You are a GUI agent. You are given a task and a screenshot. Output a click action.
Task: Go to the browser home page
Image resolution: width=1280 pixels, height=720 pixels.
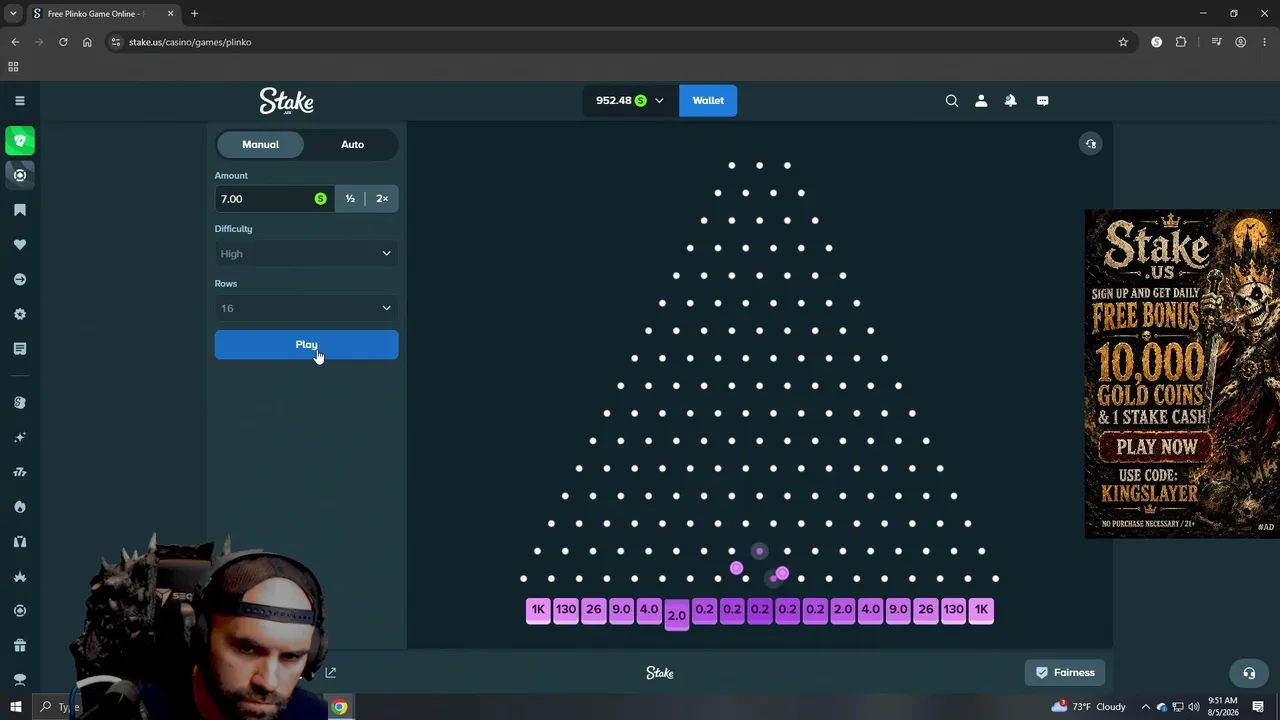coord(87,42)
